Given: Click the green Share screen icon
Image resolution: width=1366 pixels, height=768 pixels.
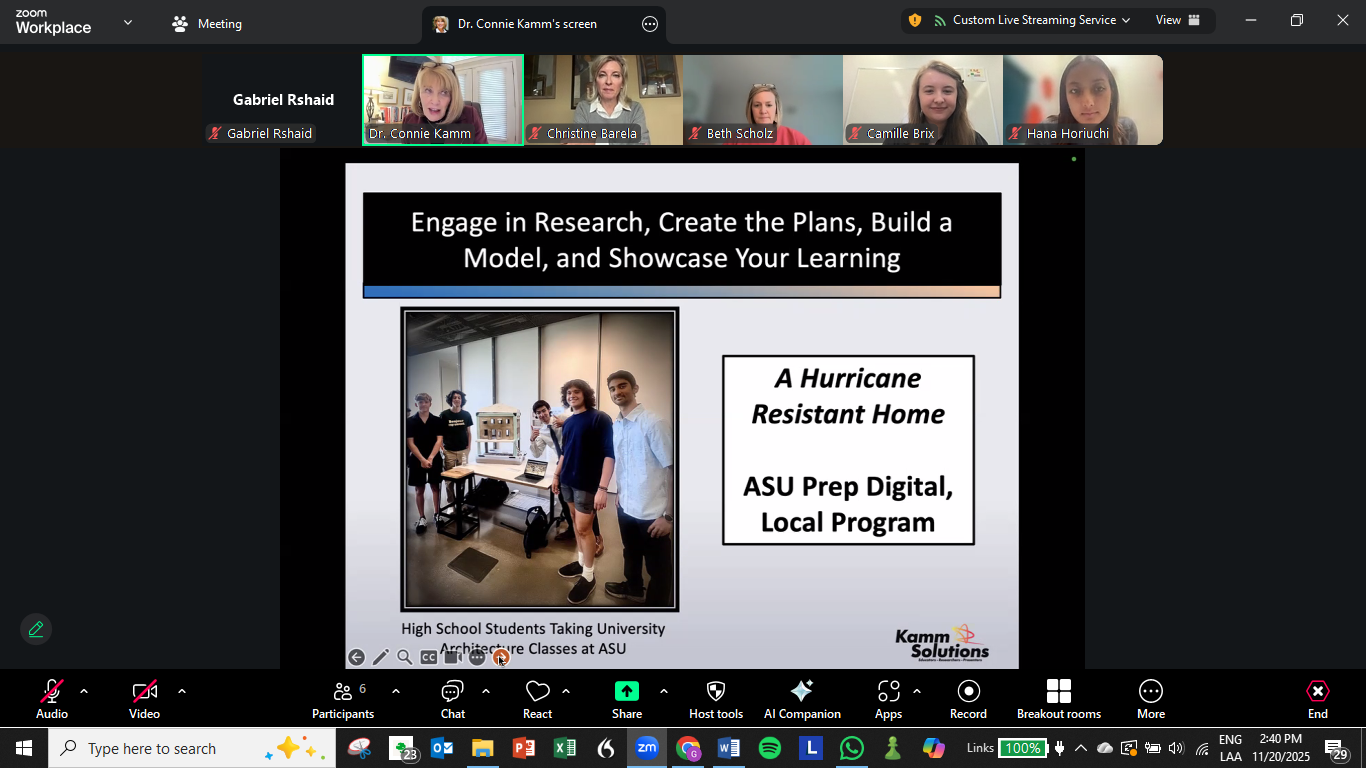Looking at the screenshot, I should 627,692.
